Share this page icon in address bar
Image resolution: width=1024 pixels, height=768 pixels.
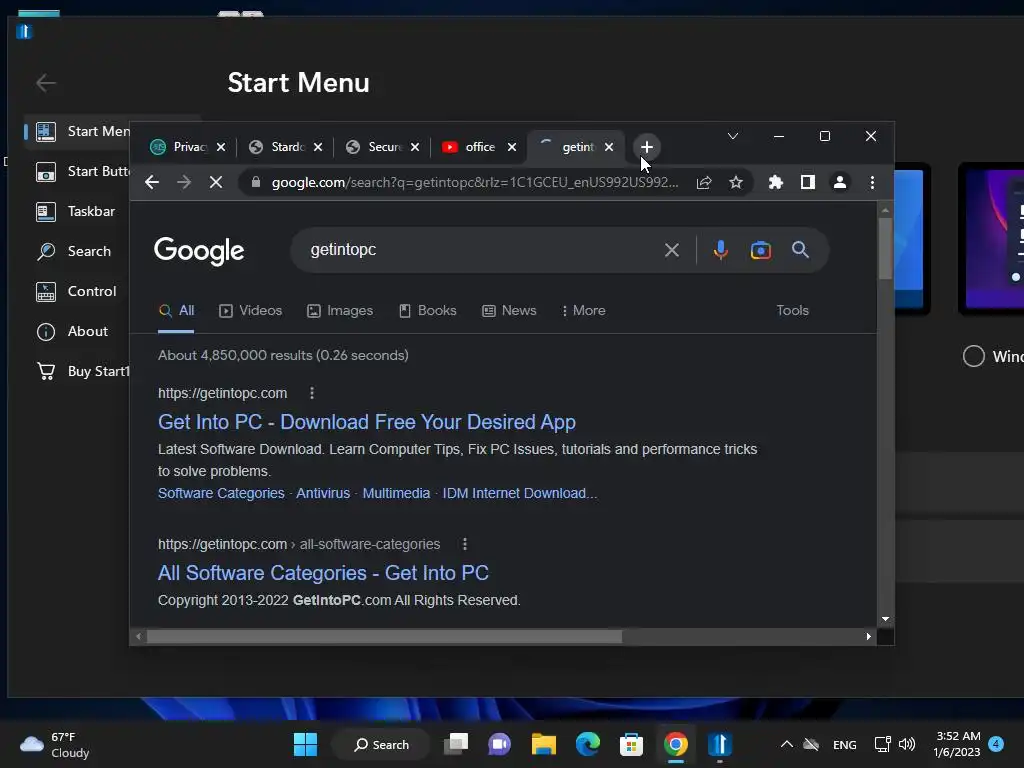[704, 182]
